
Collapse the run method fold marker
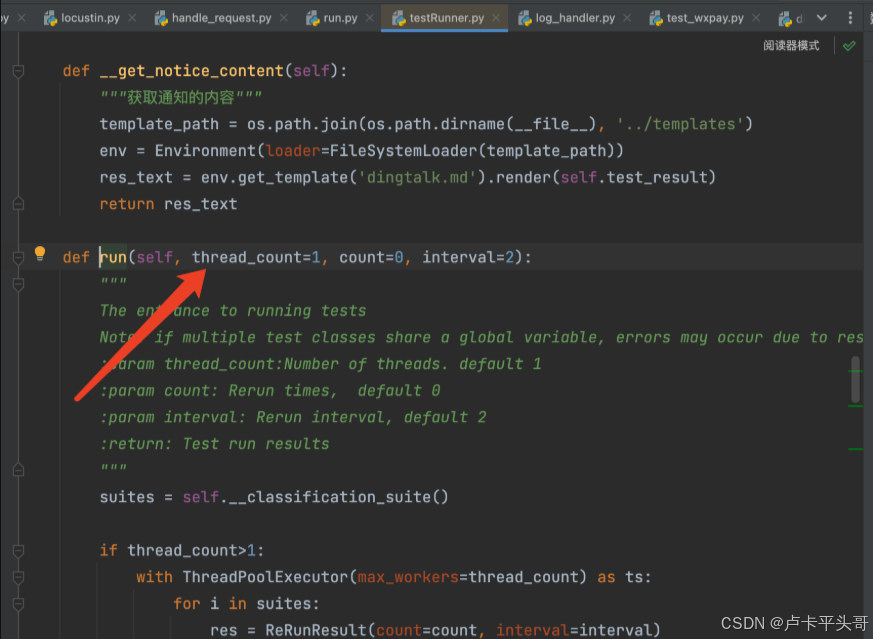18,257
